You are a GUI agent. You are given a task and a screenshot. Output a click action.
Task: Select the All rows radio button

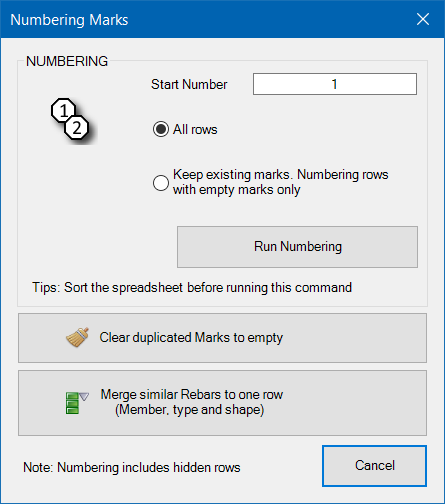tap(161, 129)
